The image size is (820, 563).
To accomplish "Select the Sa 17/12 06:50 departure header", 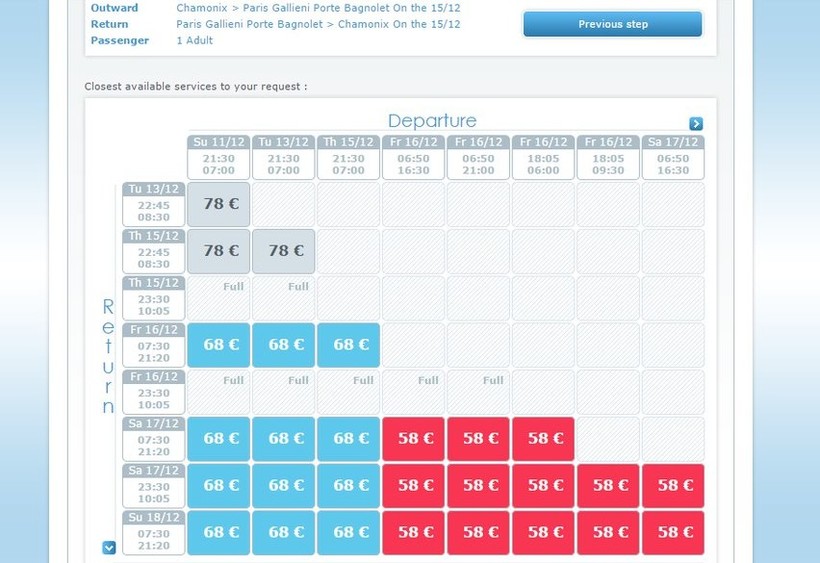I will 673,157.
